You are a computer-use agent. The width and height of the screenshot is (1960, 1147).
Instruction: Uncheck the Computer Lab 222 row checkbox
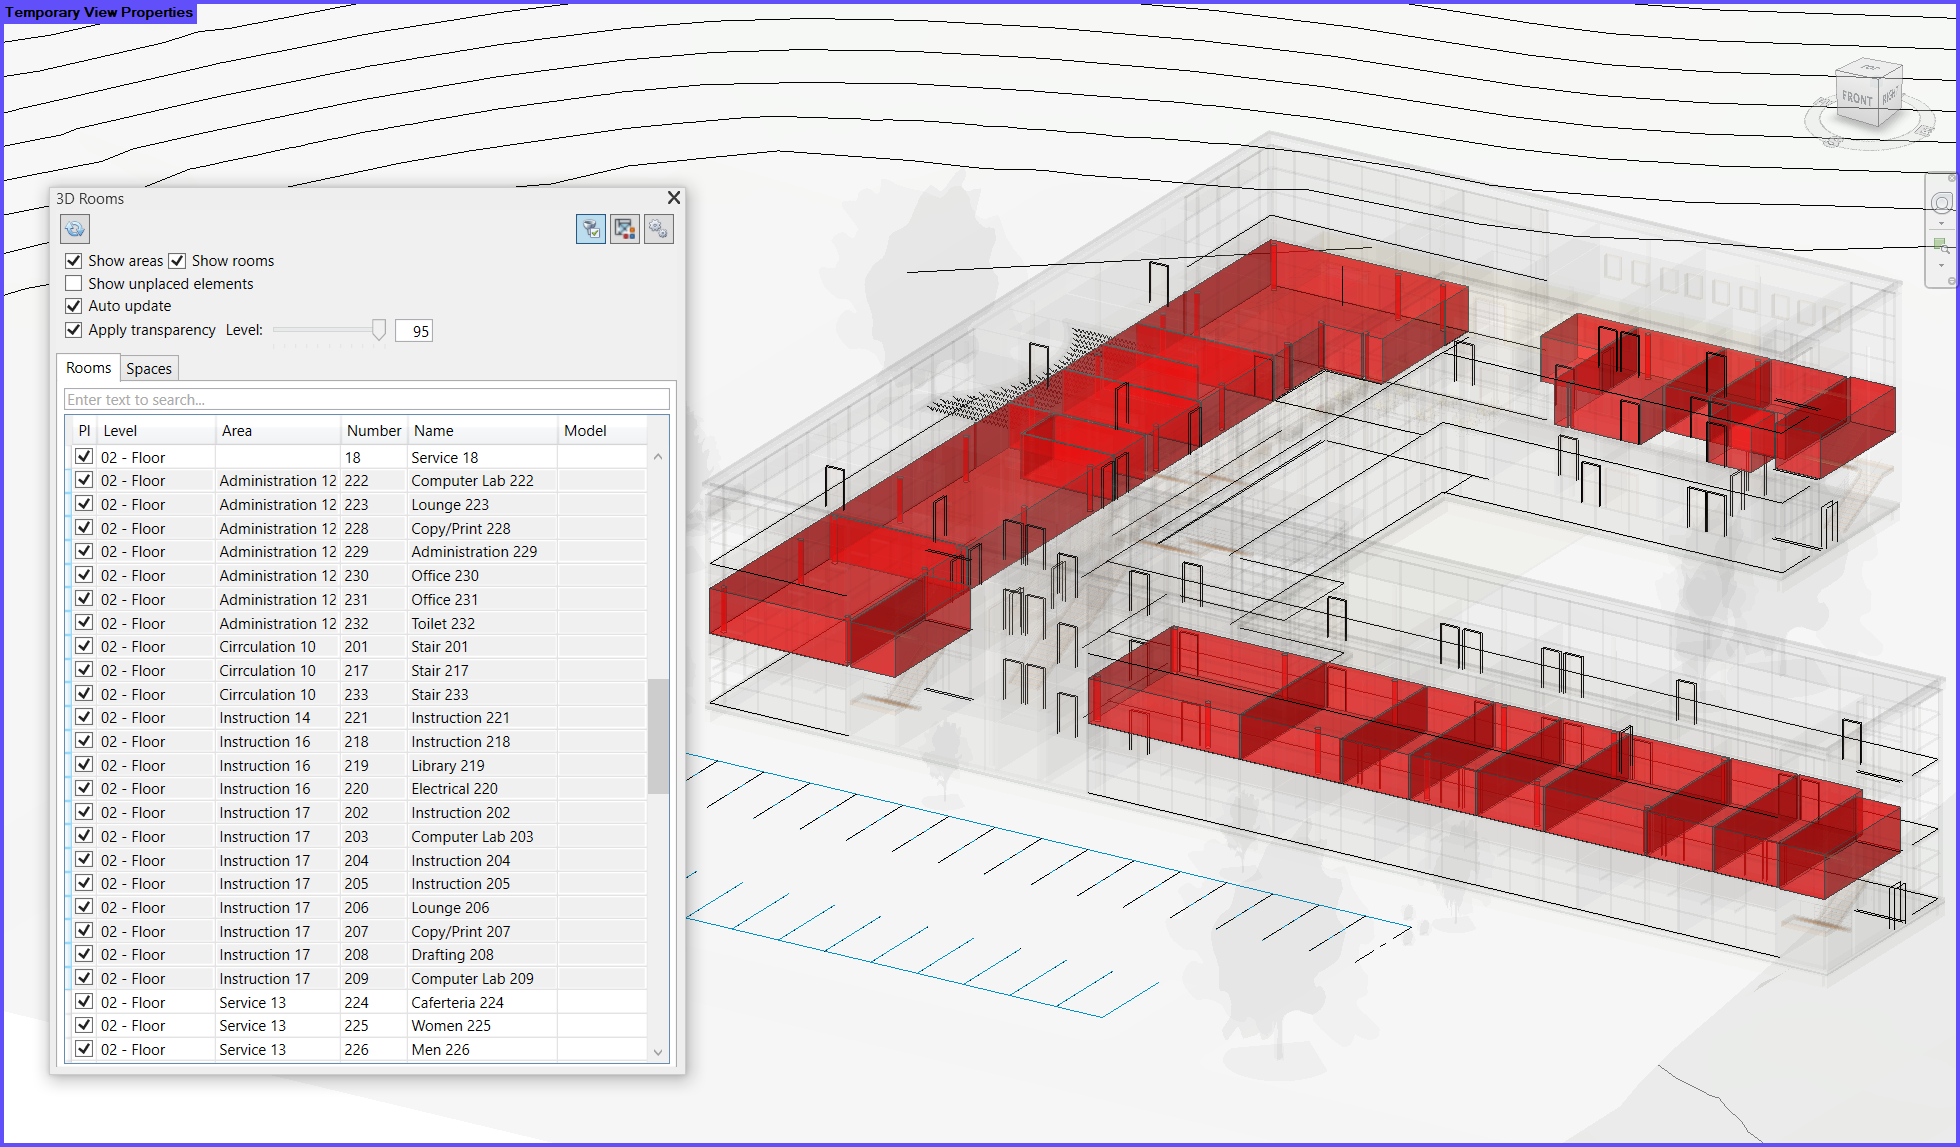tap(85, 481)
